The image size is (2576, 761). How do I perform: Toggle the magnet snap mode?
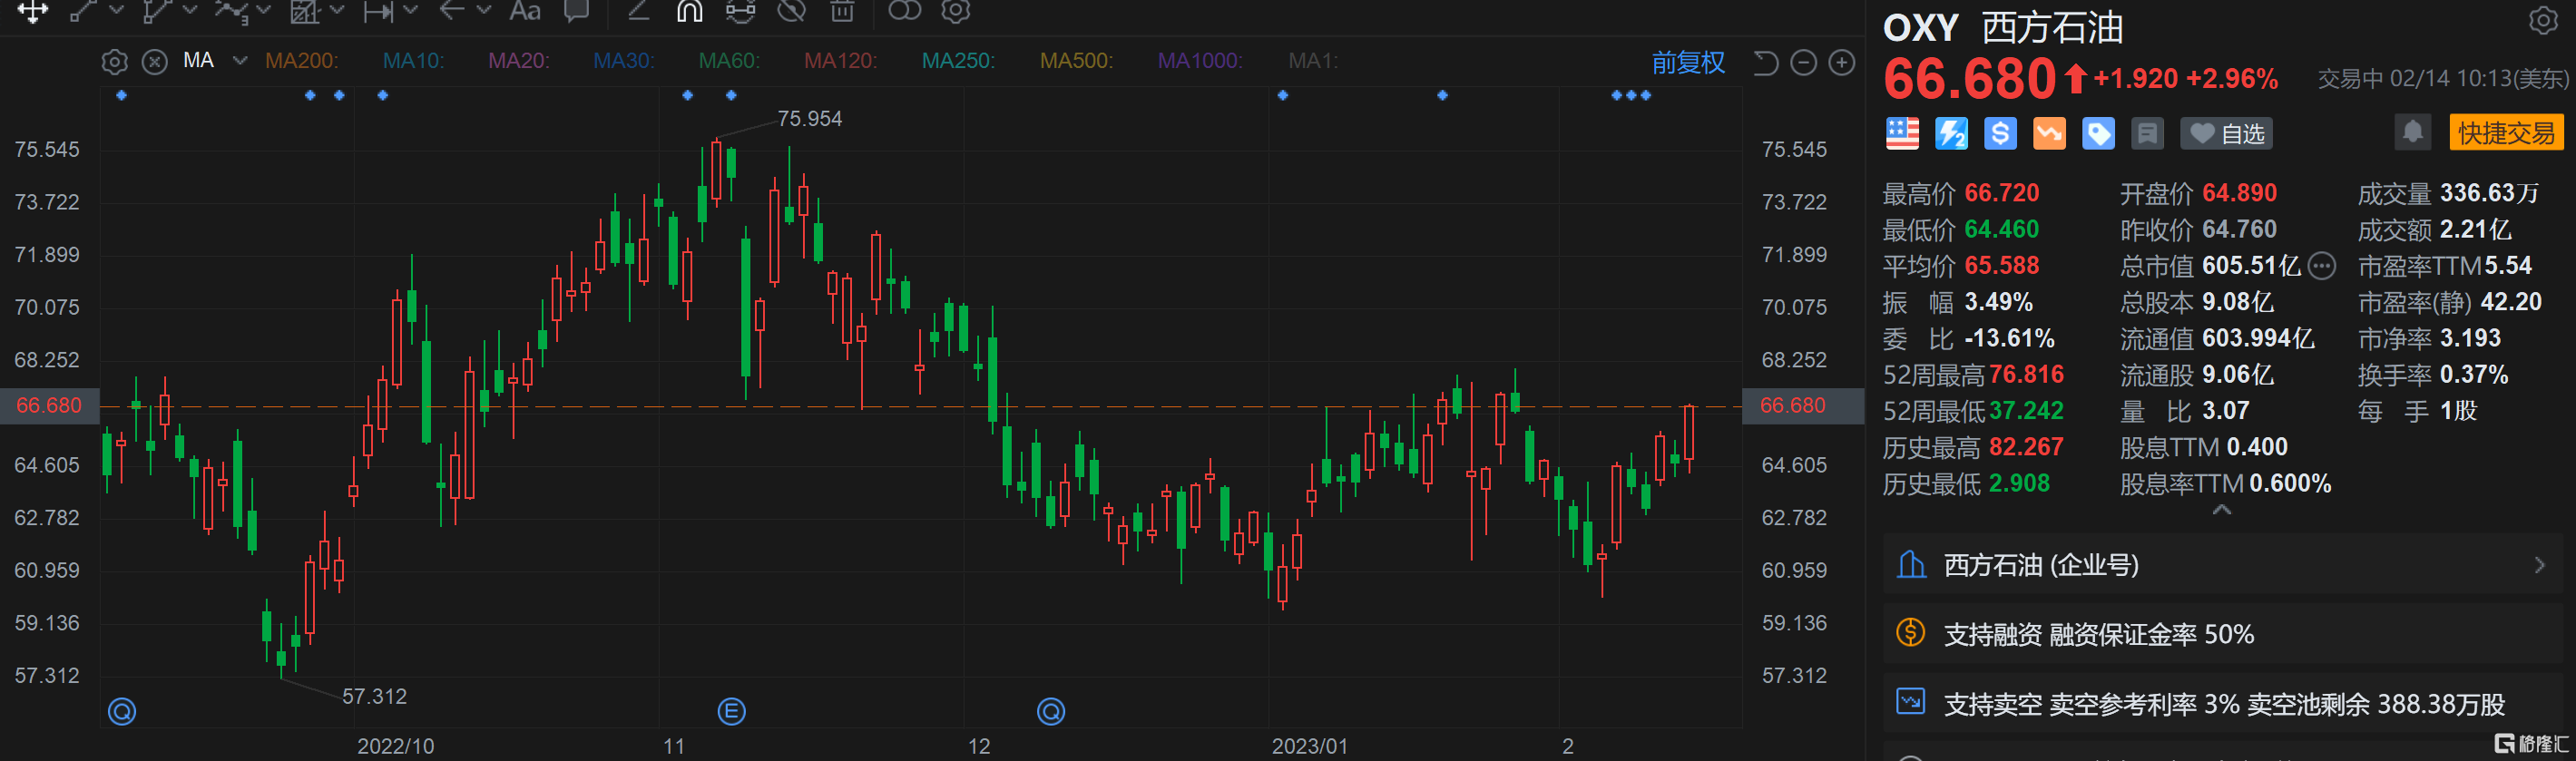689,11
